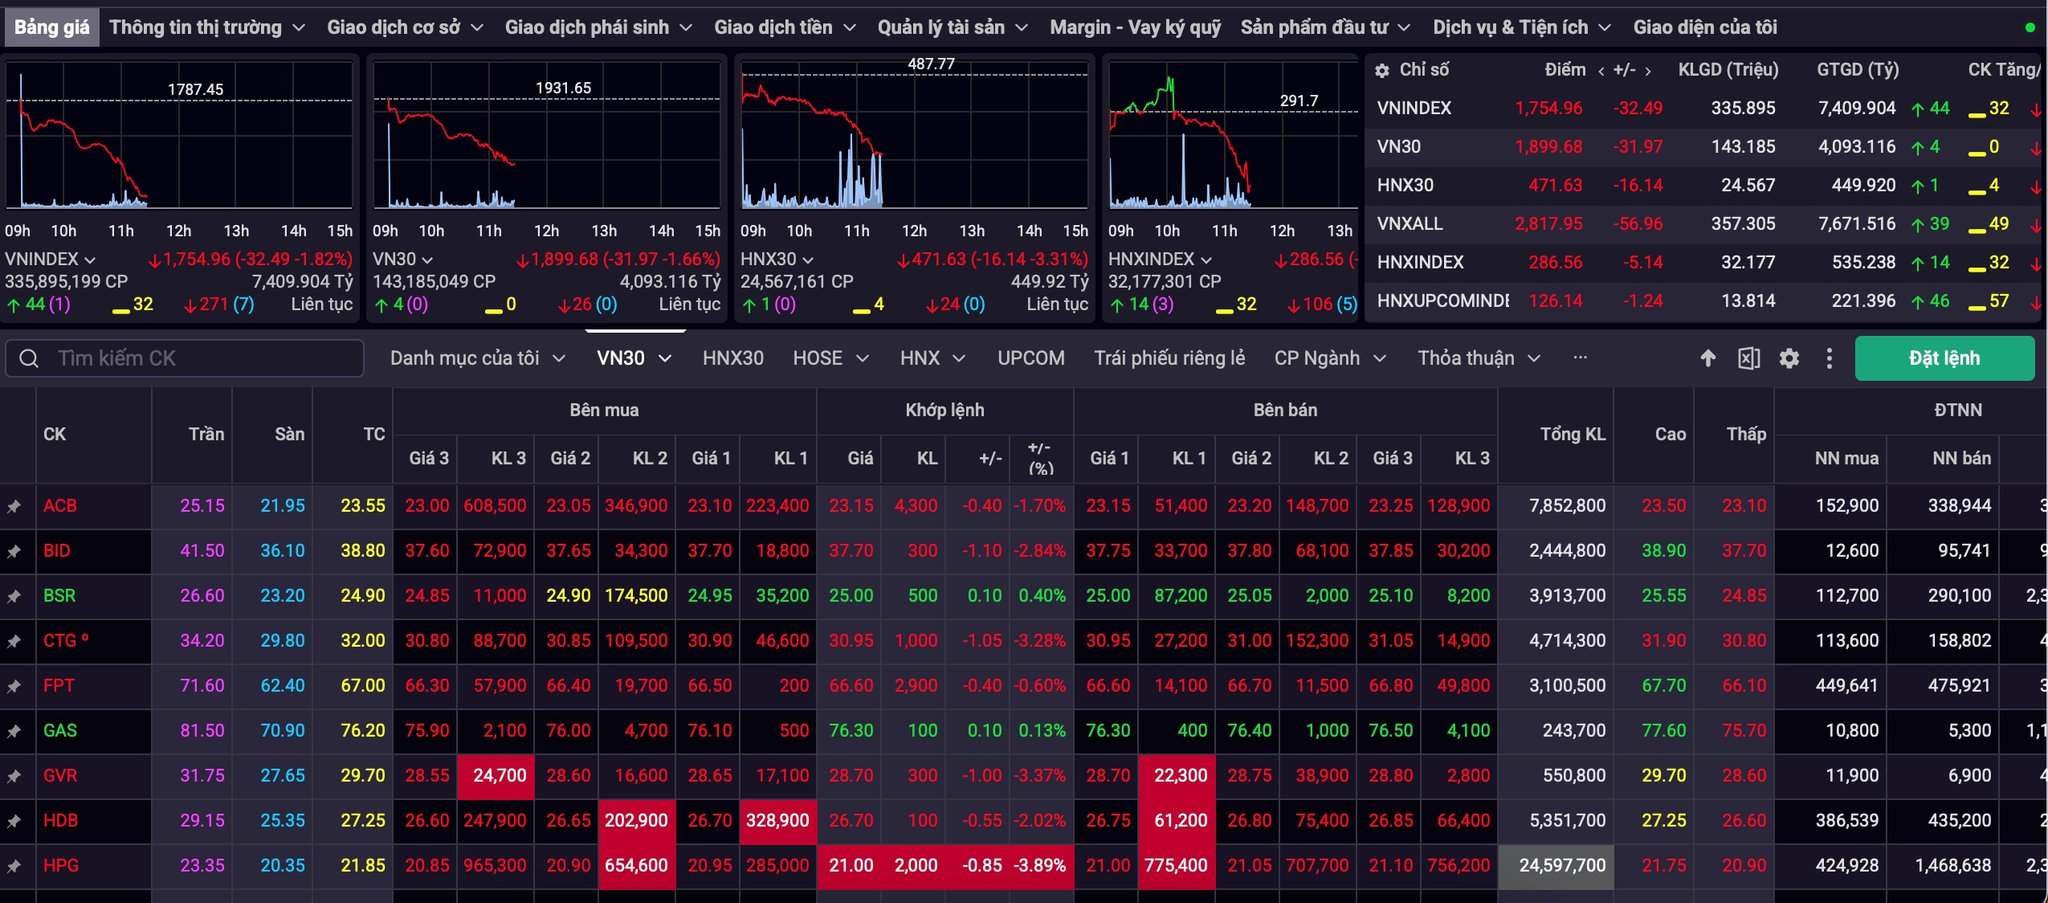Open table settings gear icon

click(1789, 358)
